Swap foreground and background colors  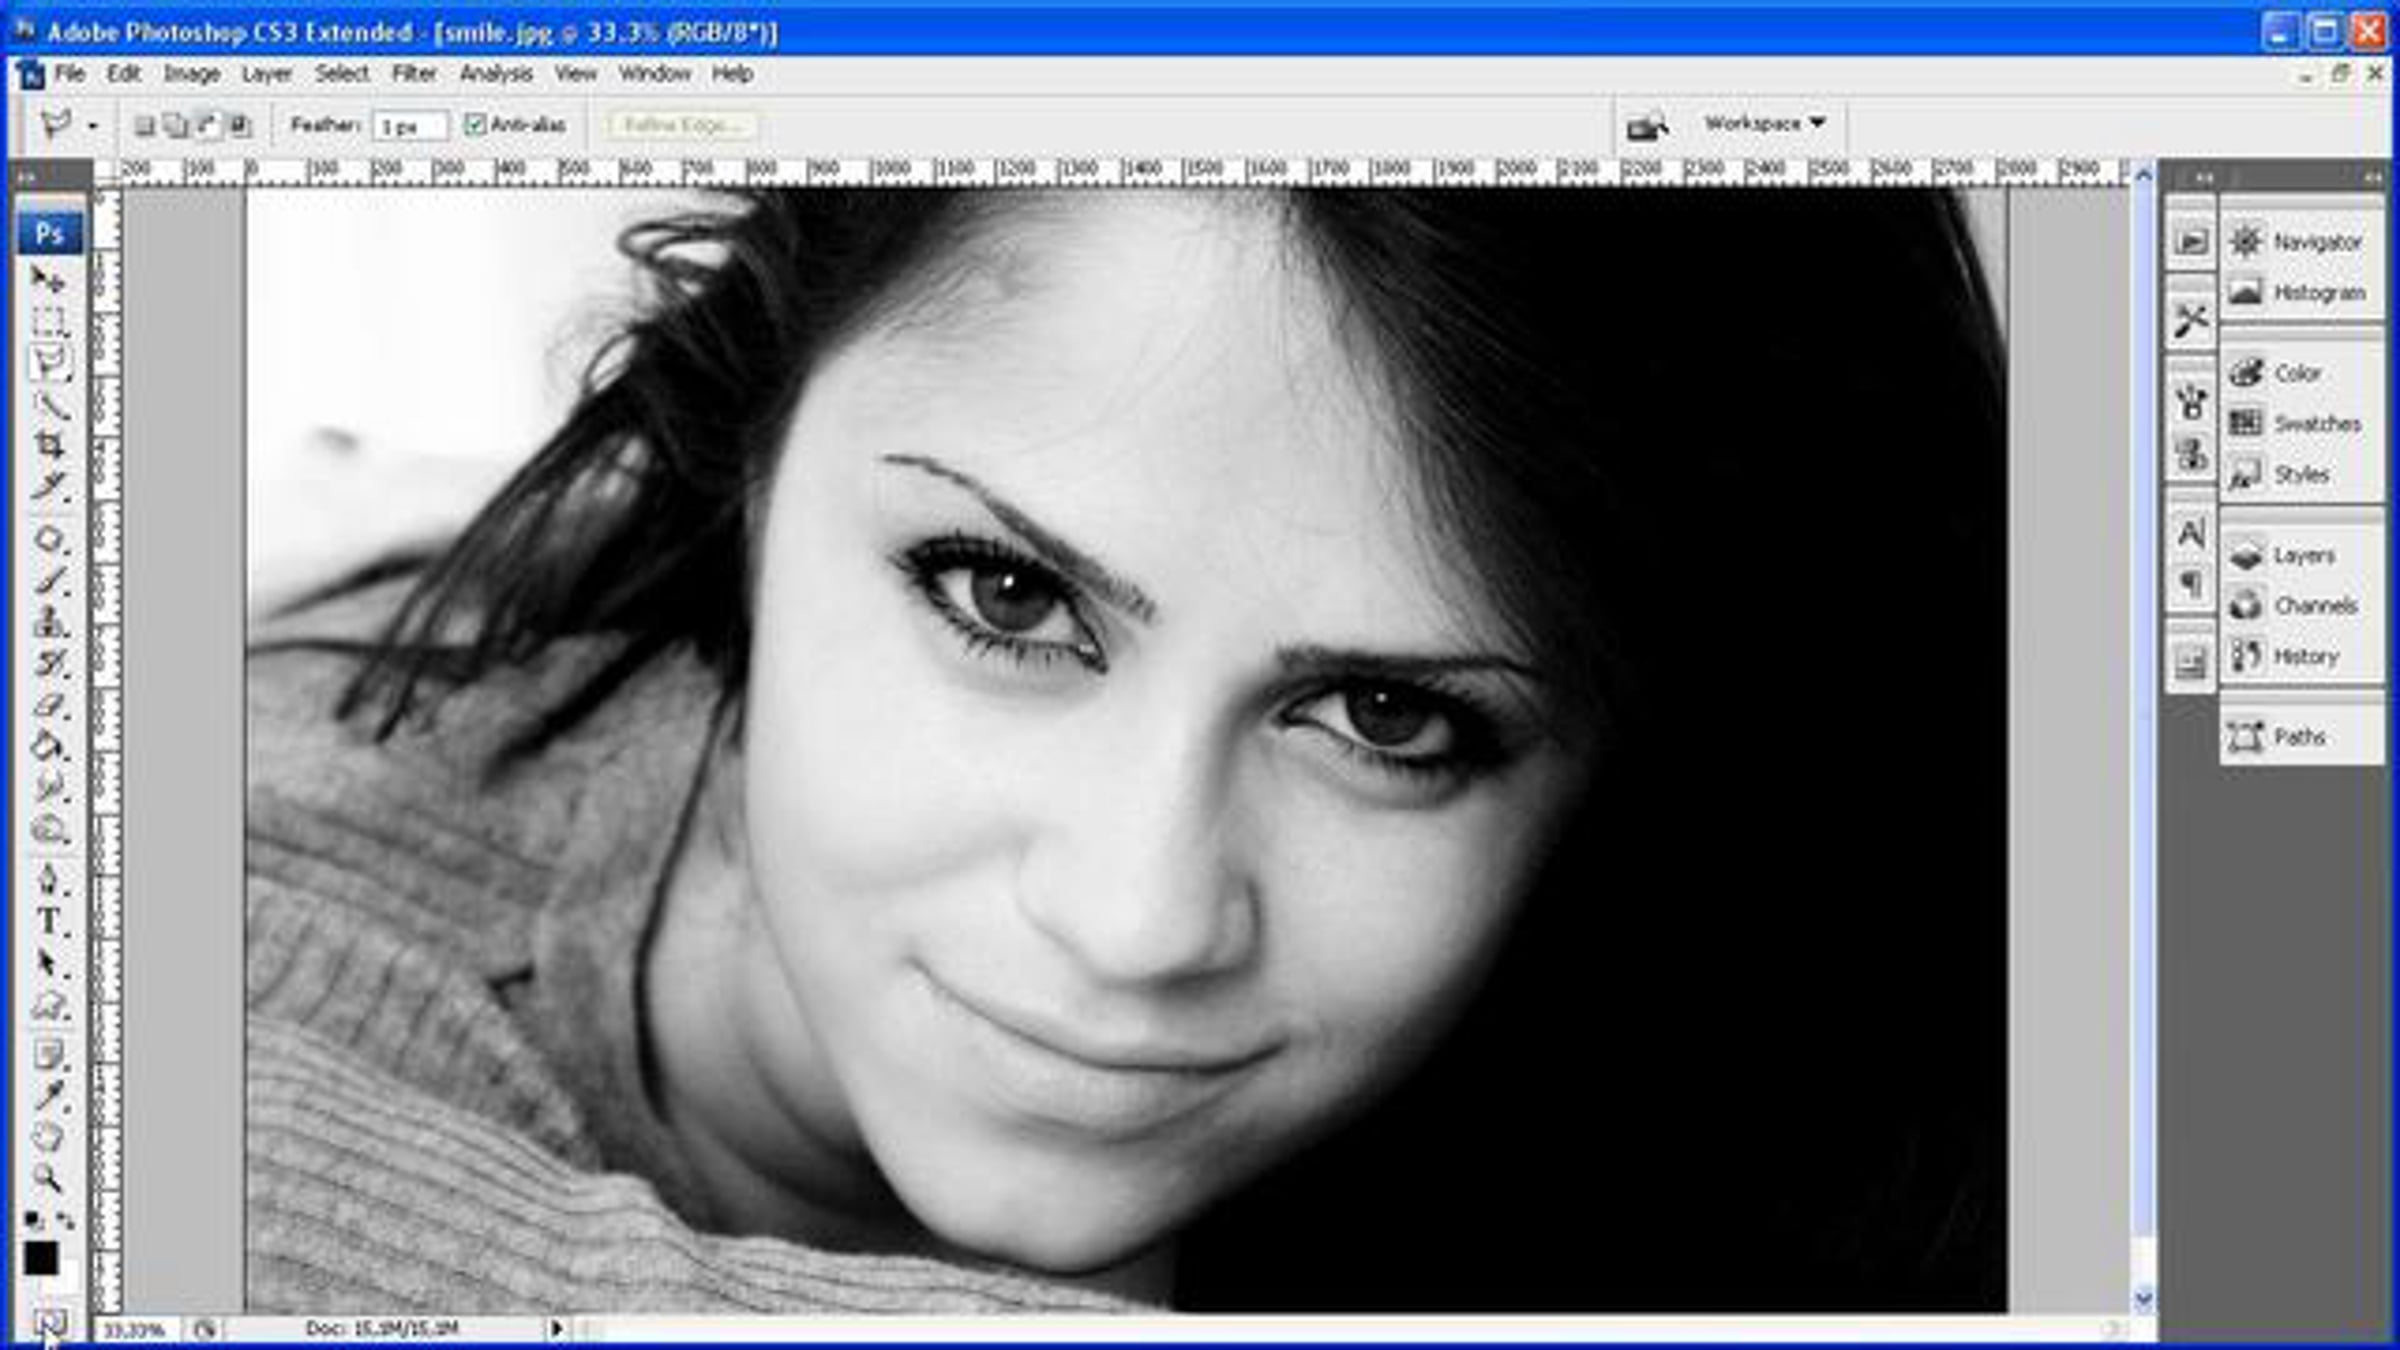66,1220
